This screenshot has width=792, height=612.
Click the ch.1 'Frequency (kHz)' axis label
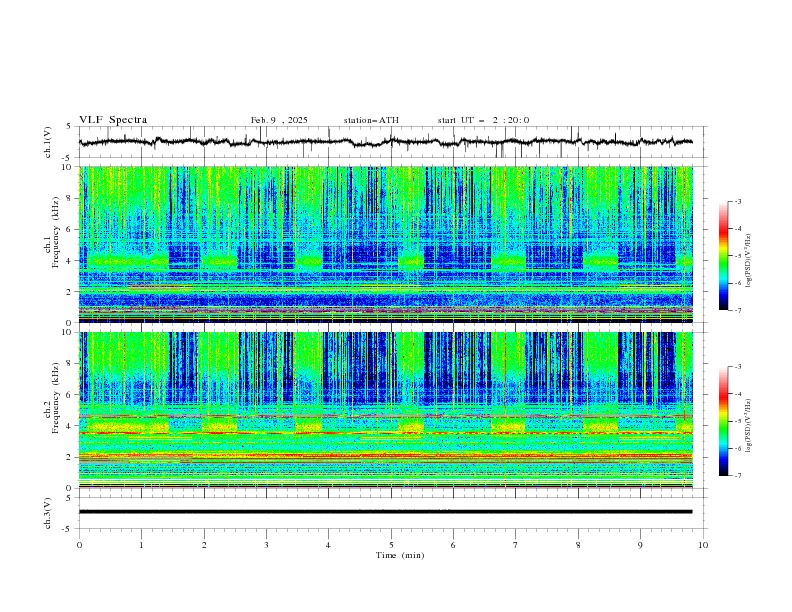(x=56, y=233)
